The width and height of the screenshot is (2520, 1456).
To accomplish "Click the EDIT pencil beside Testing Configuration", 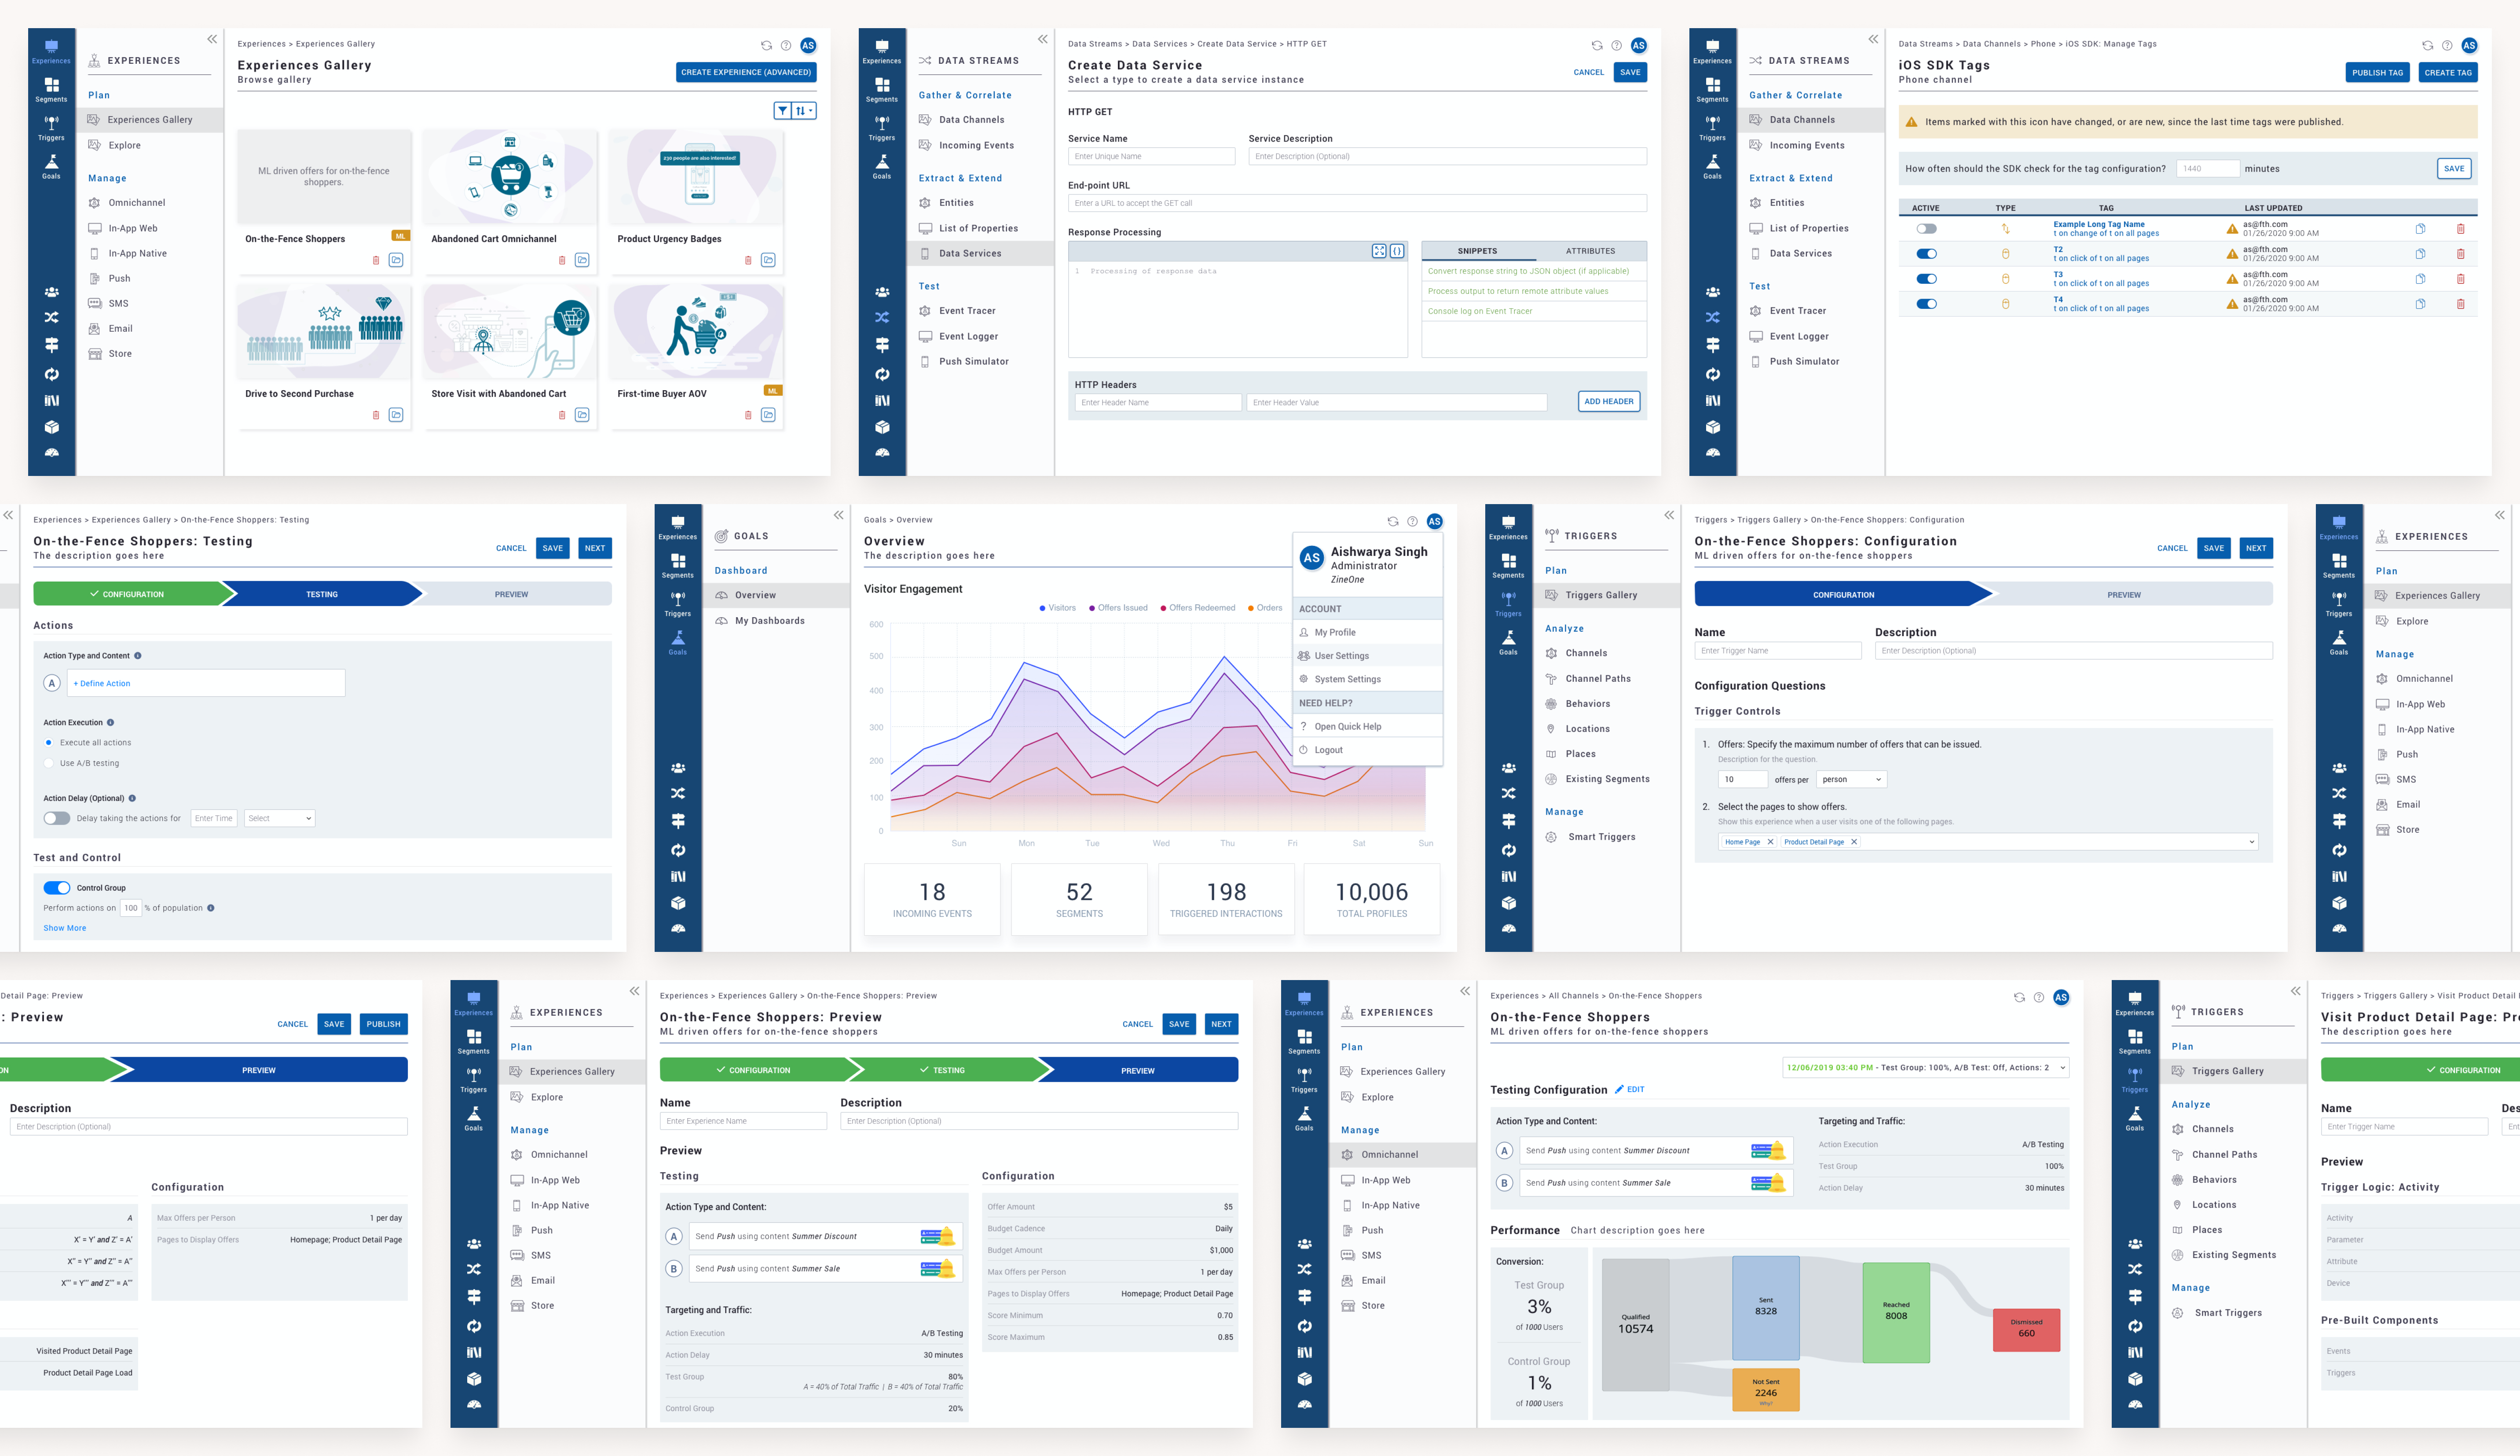I will (1629, 1089).
